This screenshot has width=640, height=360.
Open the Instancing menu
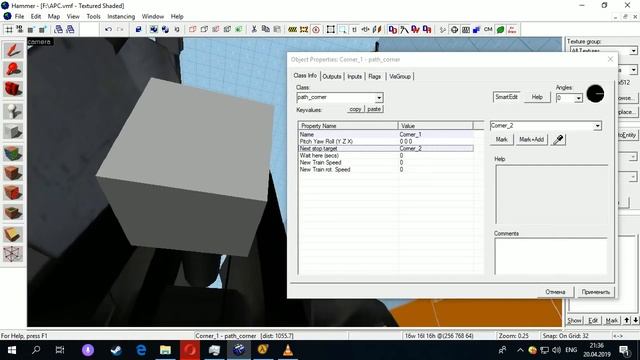121,16
